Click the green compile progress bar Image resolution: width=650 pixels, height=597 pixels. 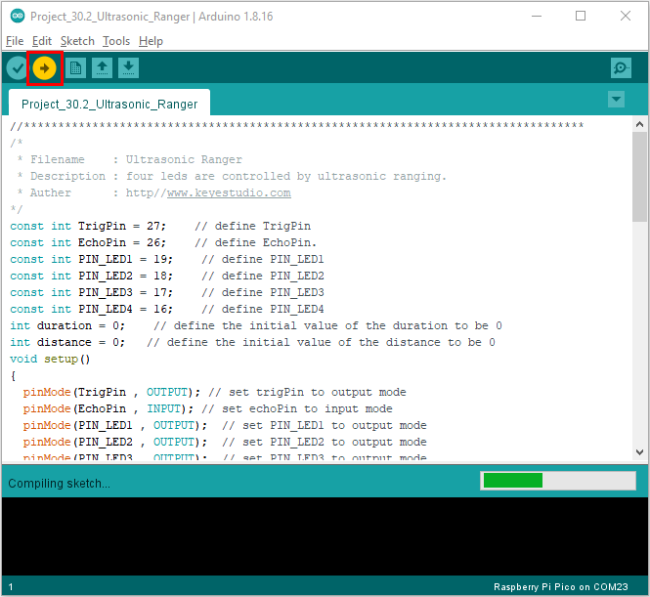tap(513, 481)
